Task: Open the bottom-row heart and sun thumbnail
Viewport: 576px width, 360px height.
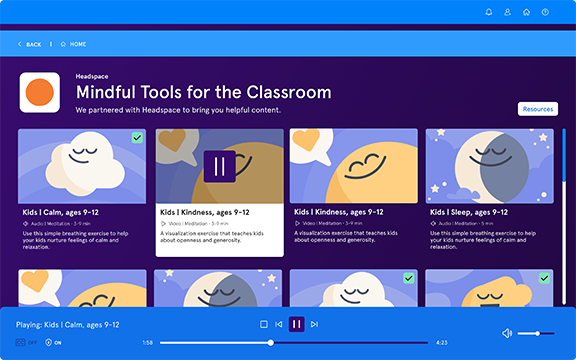Action: [x=82, y=288]
